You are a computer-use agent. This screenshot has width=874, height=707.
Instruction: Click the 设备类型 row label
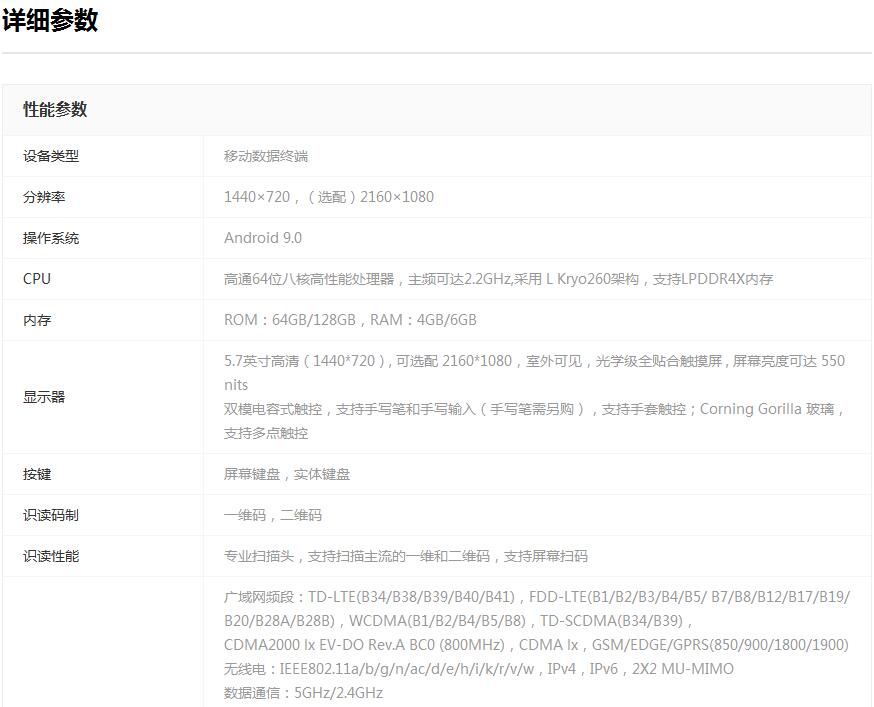pyautogui.click(x=51, y=156)
